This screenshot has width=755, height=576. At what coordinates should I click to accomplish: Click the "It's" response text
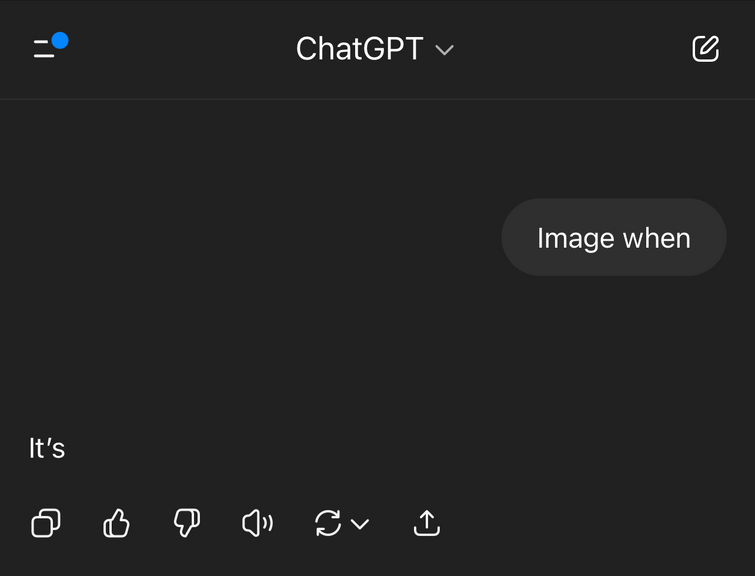coord(47,448)
